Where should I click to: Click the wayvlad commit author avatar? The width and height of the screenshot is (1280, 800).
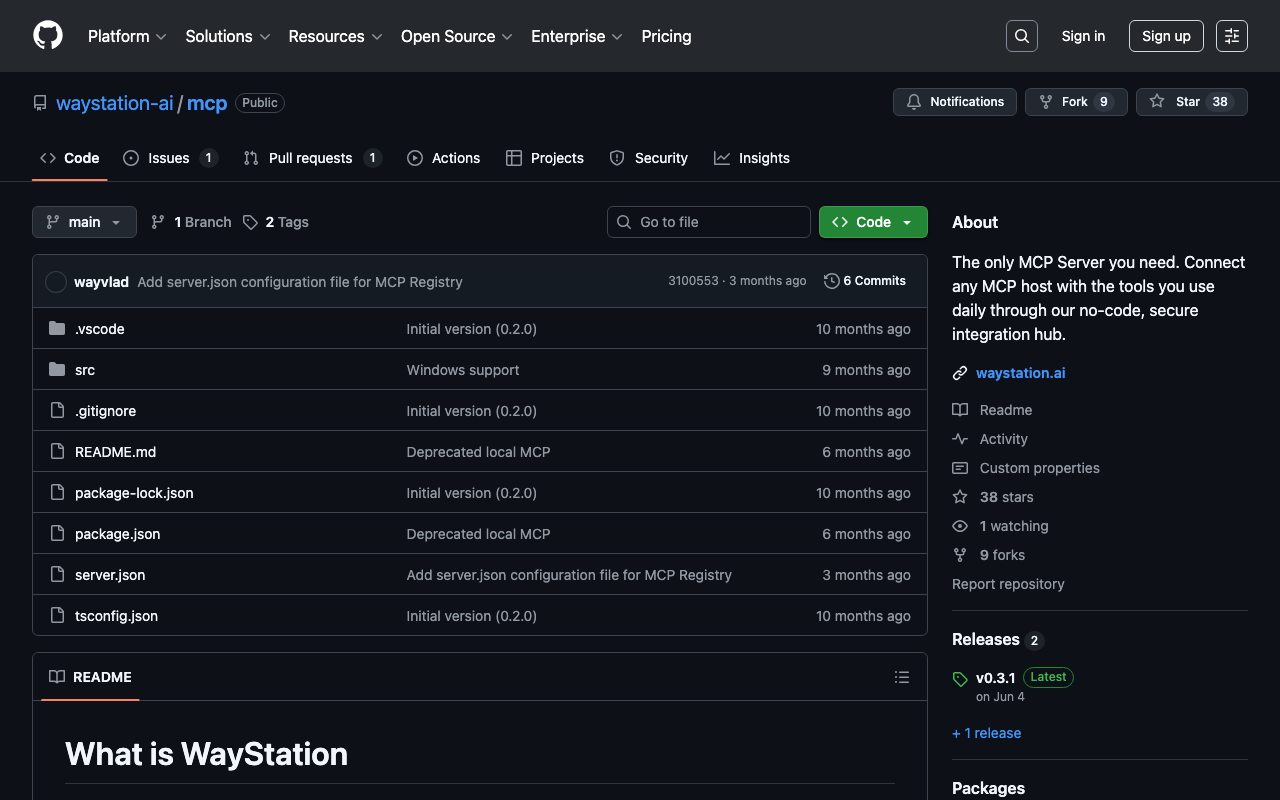coord(56,282)
